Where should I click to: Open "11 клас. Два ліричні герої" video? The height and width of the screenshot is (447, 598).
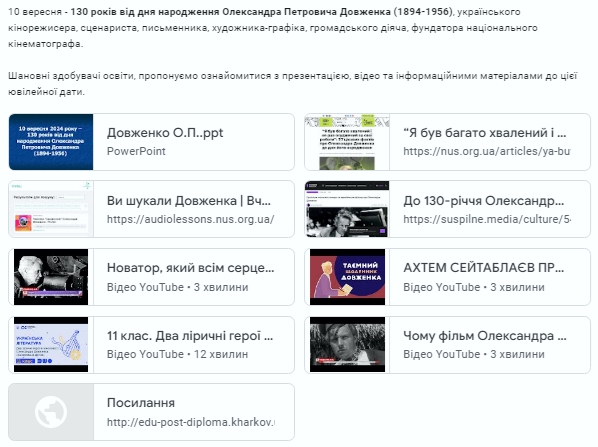[190, 336]
